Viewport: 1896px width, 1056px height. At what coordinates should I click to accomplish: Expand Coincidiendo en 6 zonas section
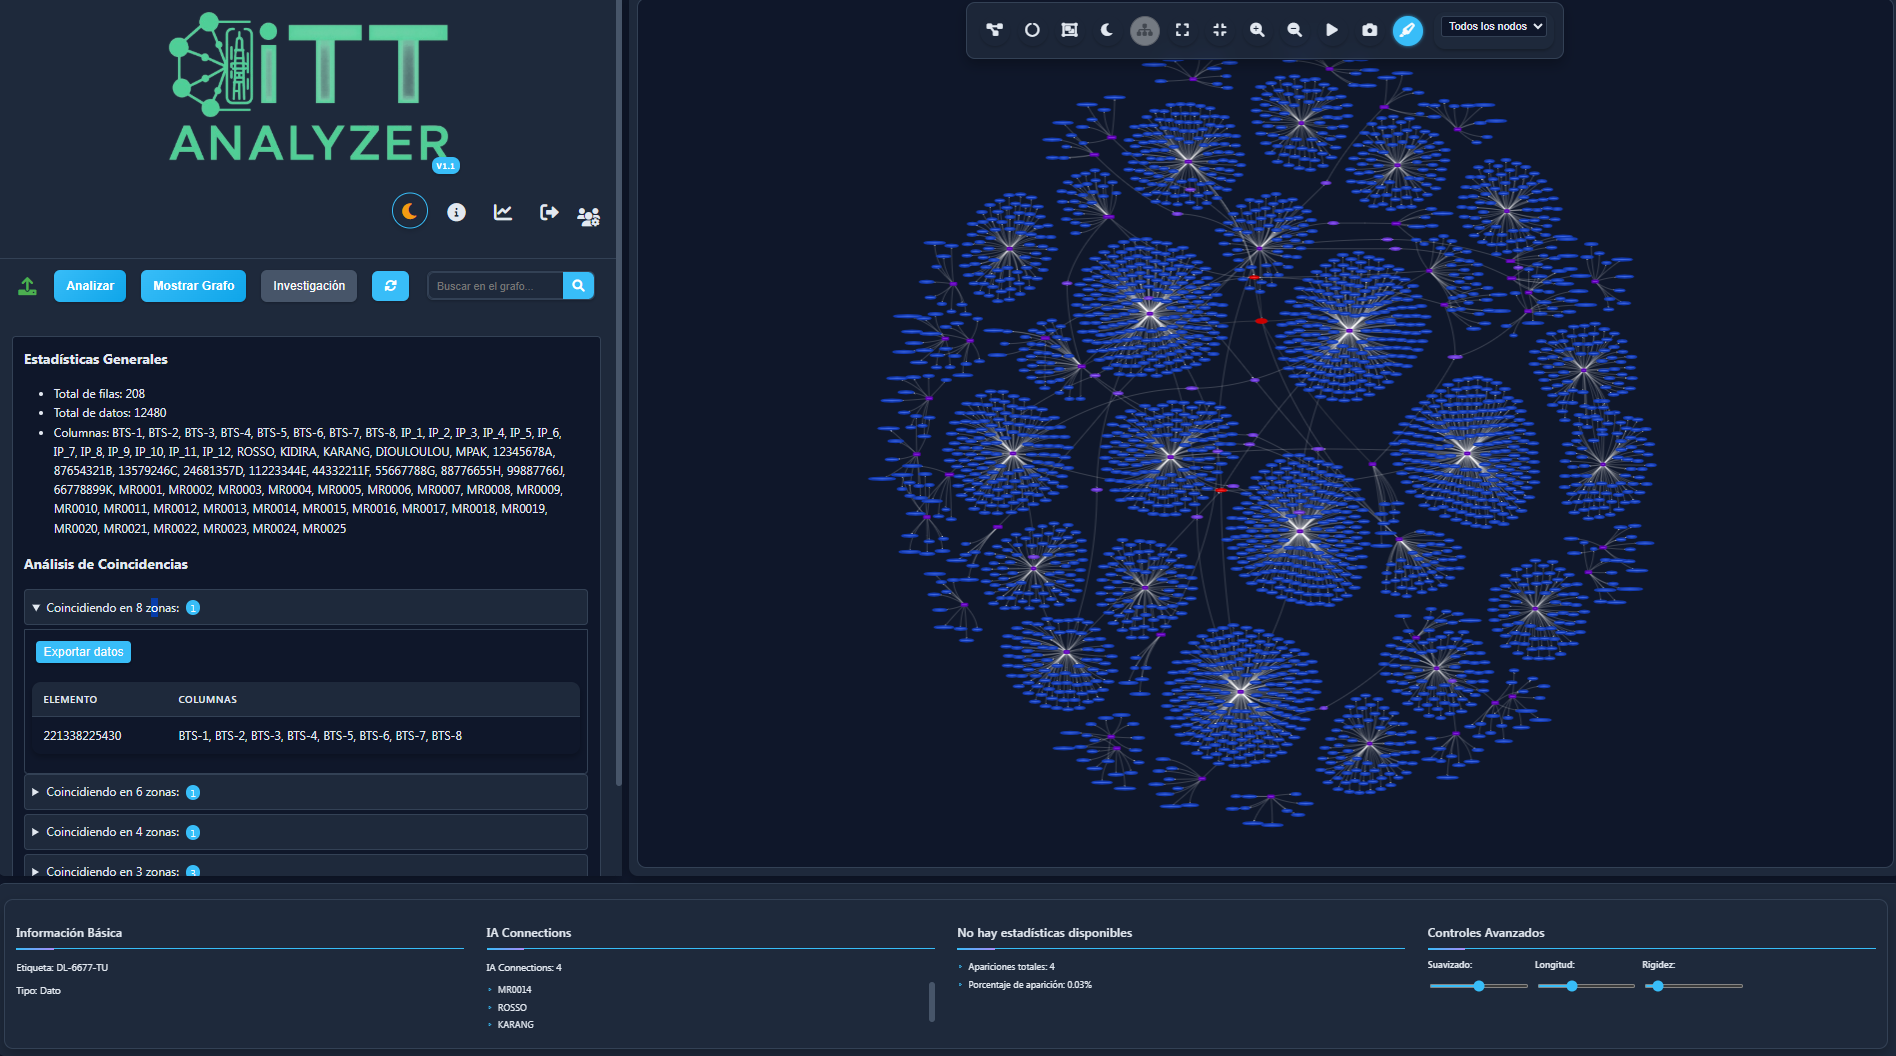(305, 792)
